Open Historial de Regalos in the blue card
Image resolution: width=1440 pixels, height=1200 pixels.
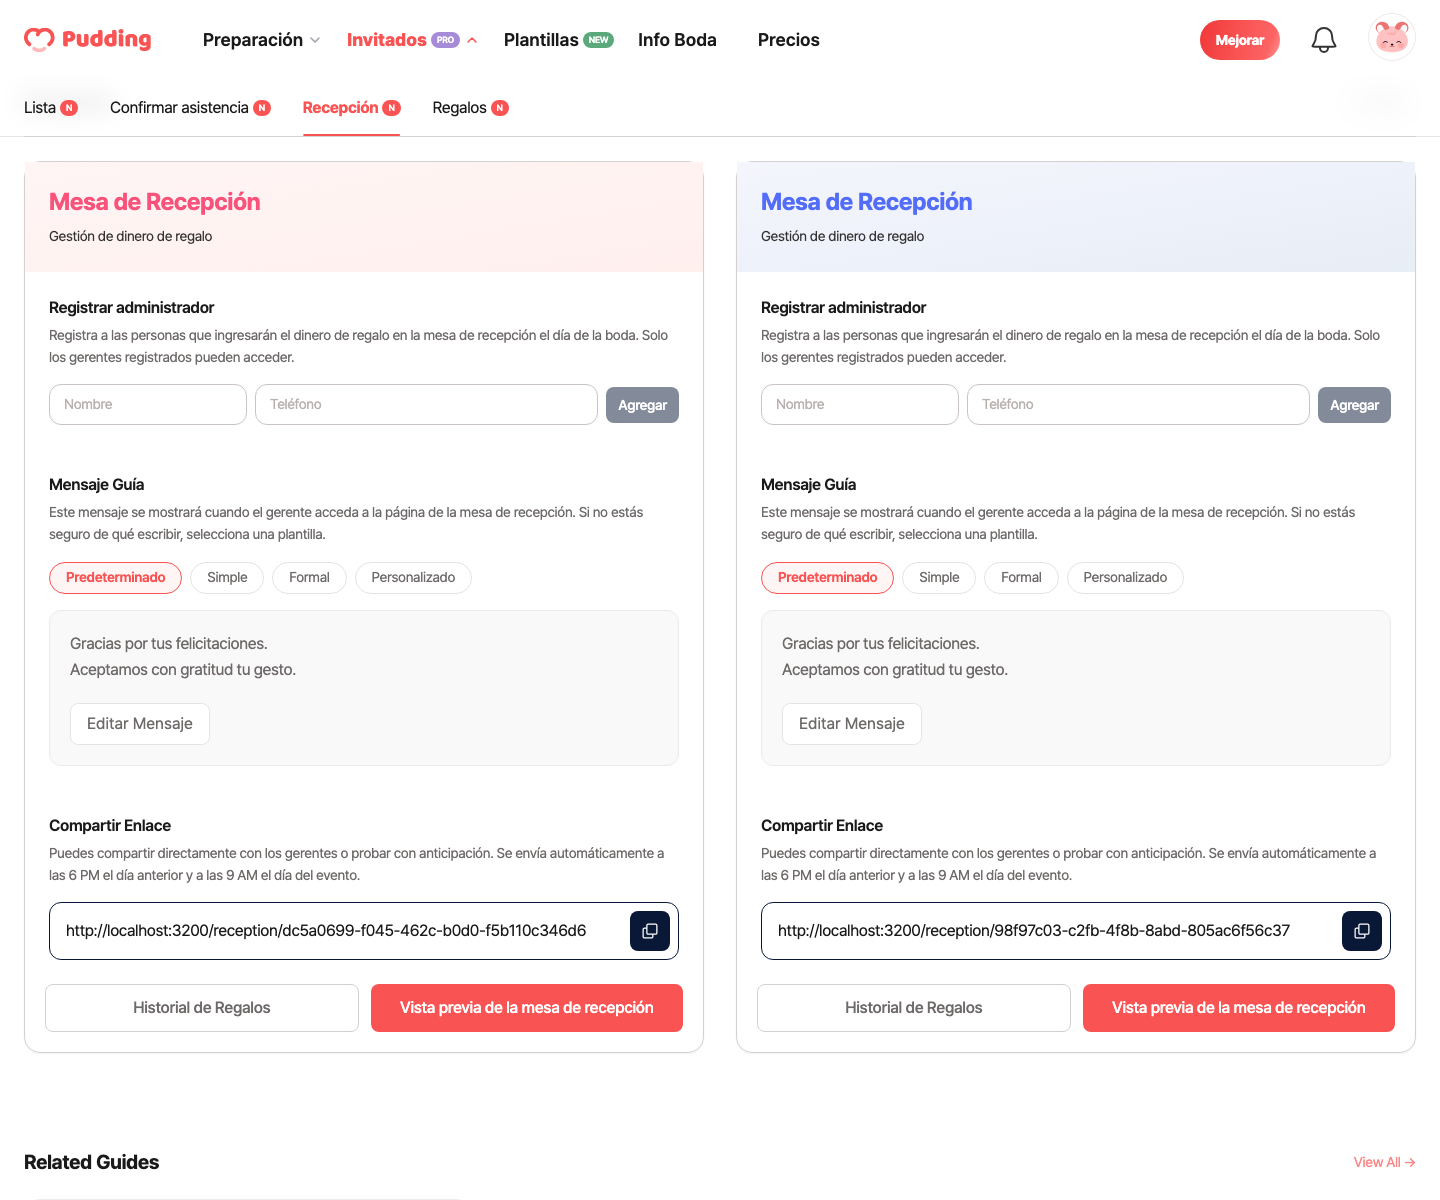click(x=914, y=1008)
